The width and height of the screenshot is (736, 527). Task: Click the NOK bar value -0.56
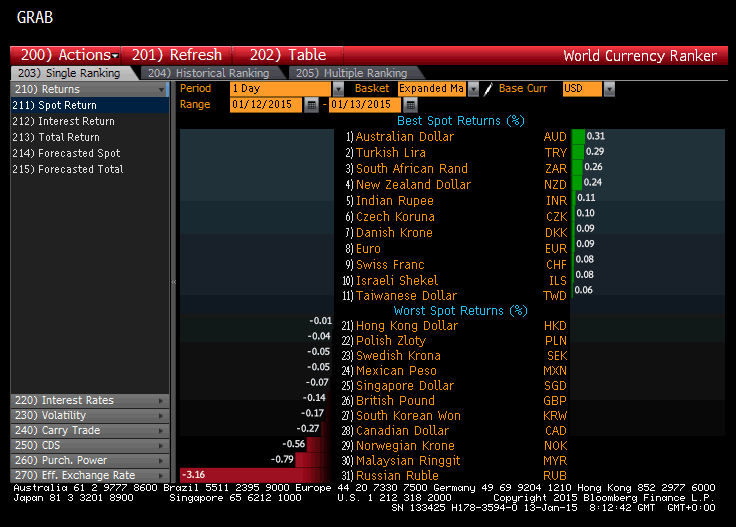point(294,444)
